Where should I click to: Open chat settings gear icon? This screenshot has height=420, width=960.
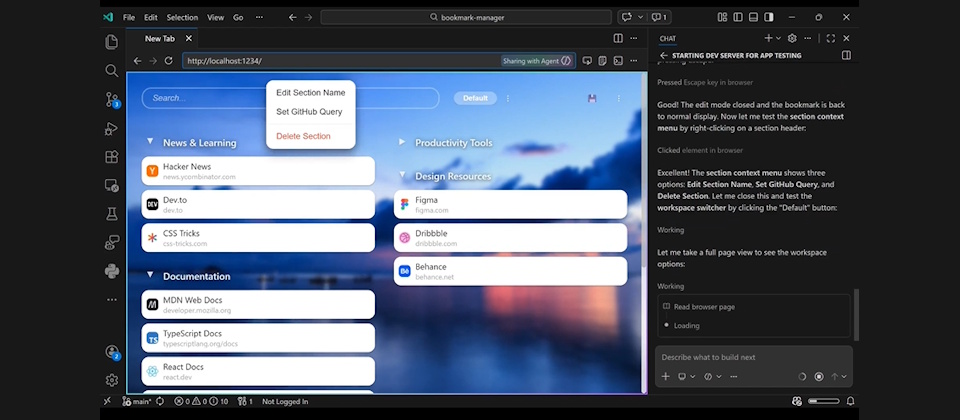[x=792, y=38]
